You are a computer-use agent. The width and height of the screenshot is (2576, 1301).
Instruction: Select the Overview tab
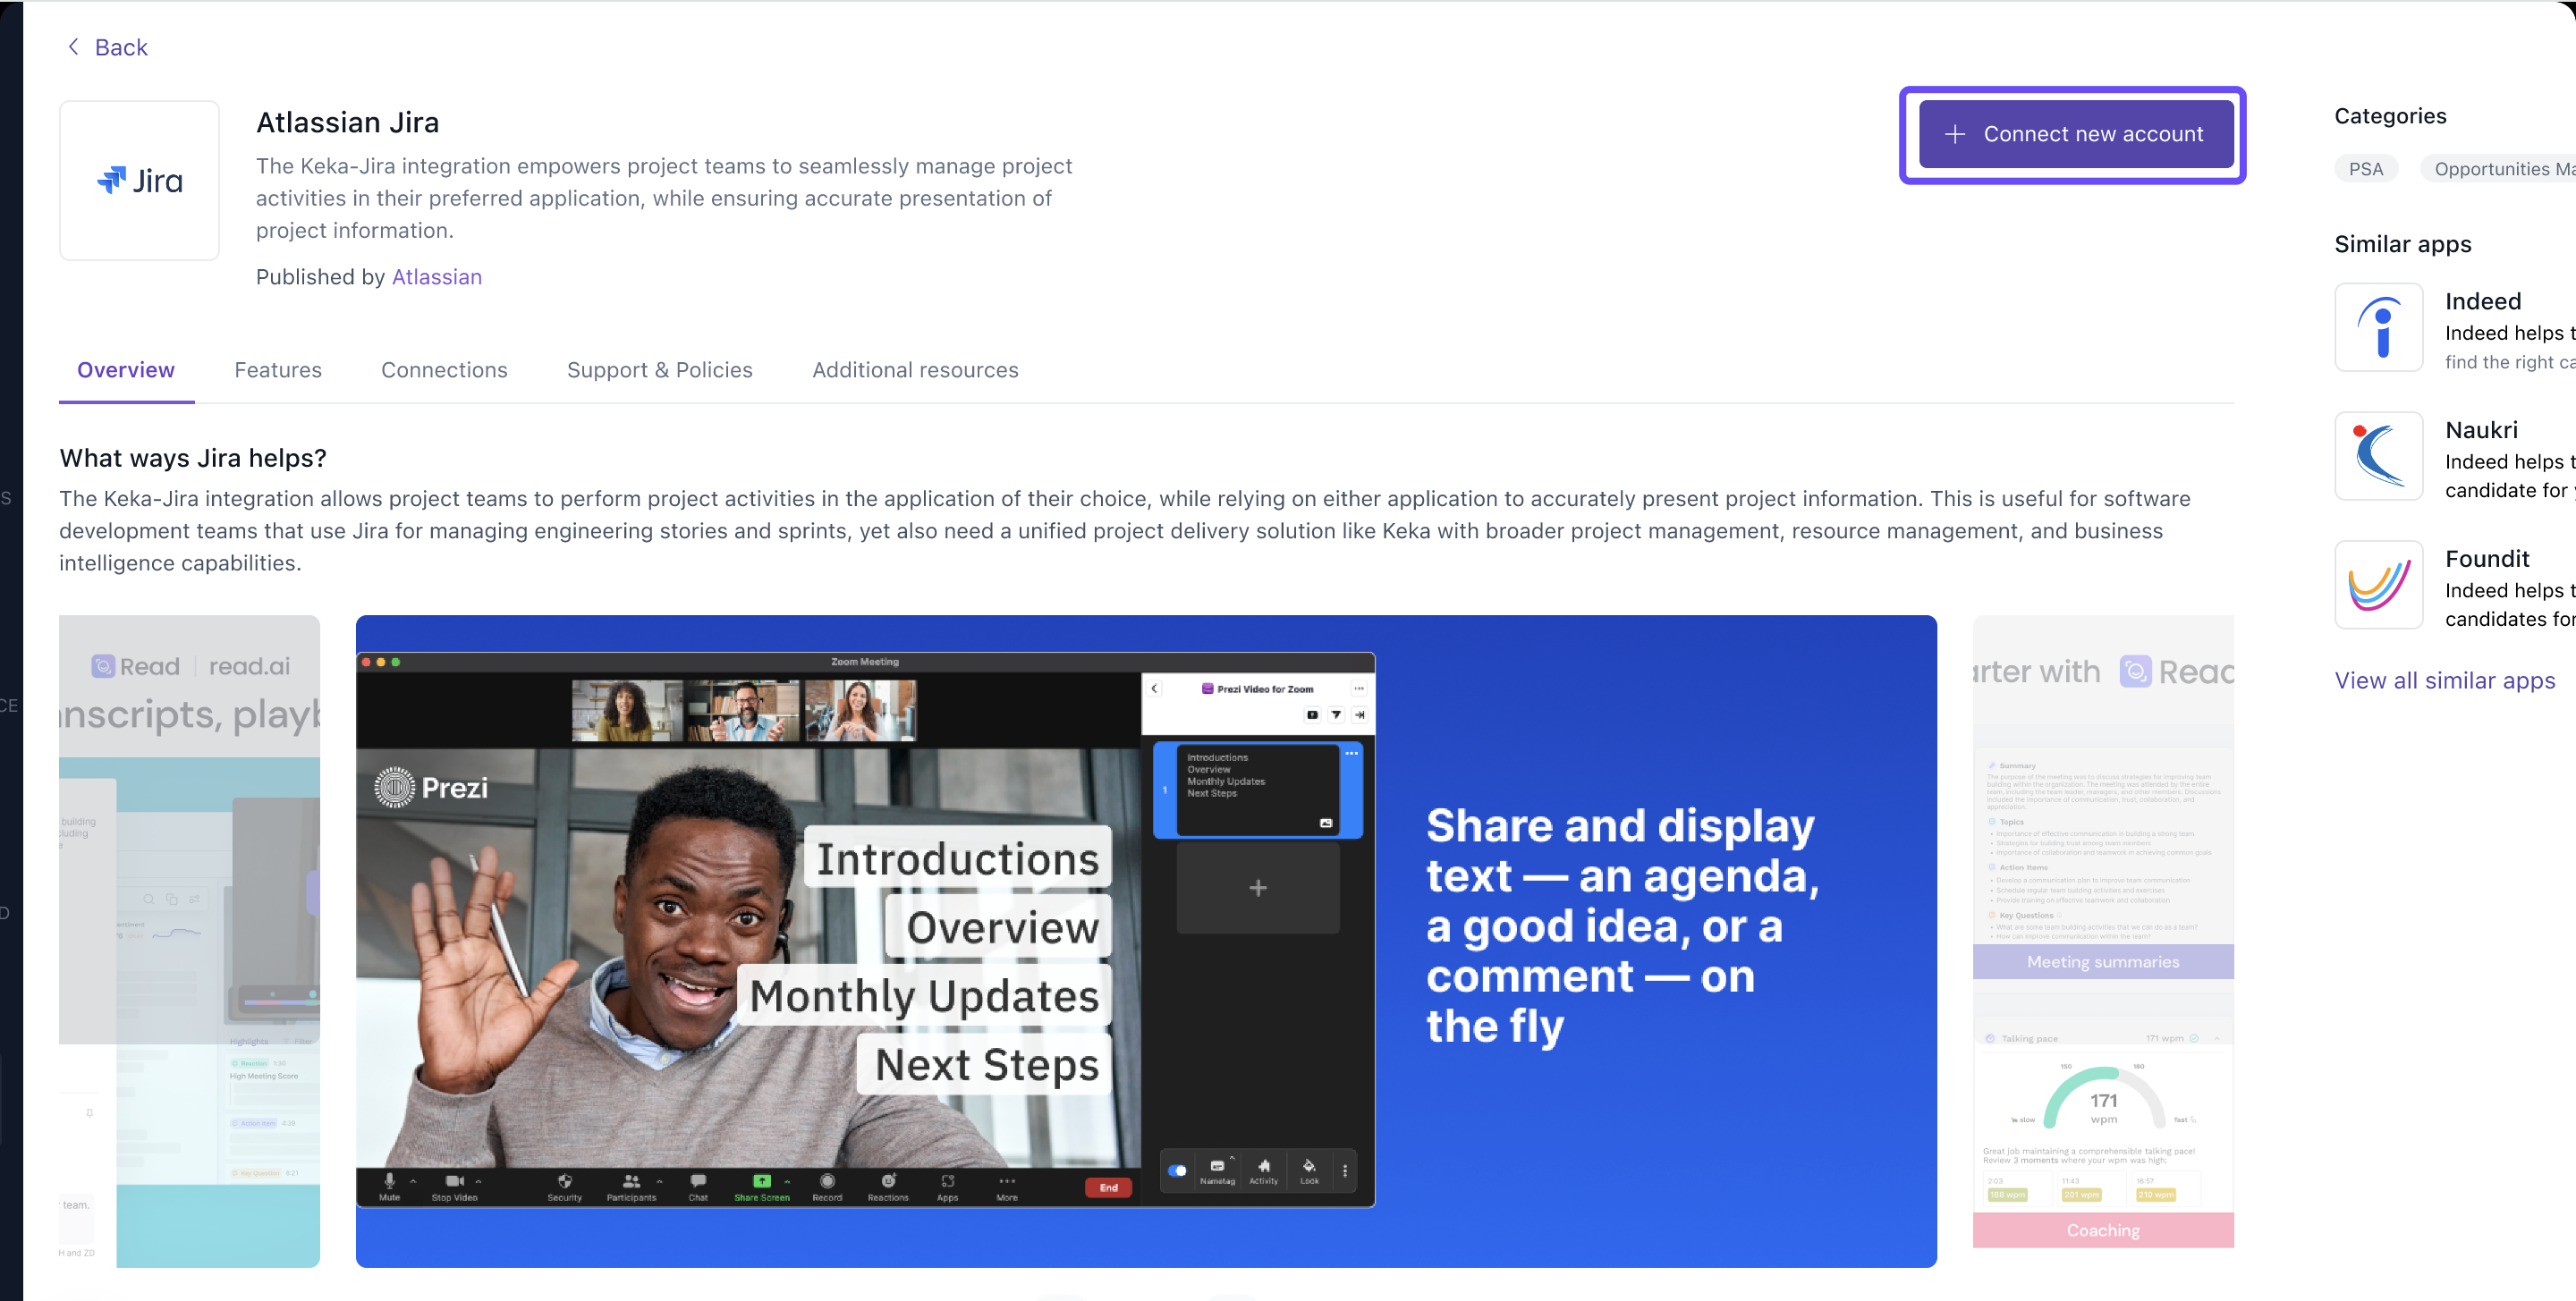click(126, 370)
